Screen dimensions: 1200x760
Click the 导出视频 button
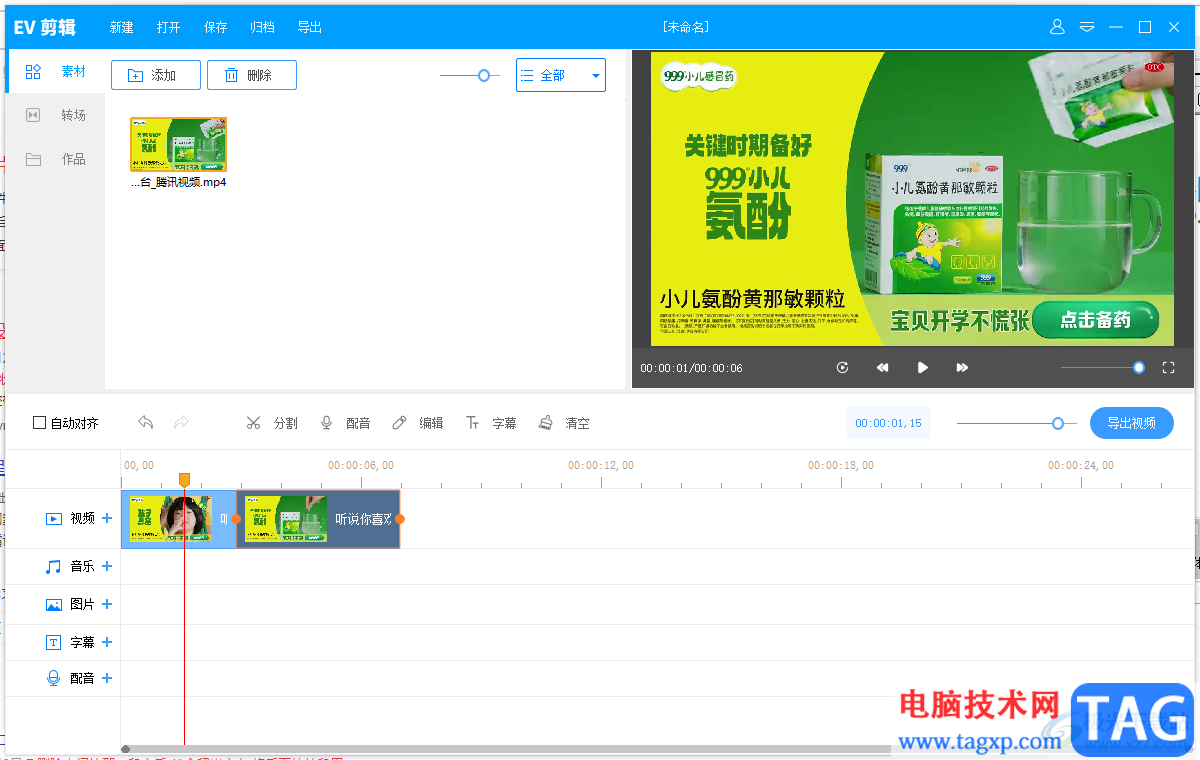(x=1132, y=423)
